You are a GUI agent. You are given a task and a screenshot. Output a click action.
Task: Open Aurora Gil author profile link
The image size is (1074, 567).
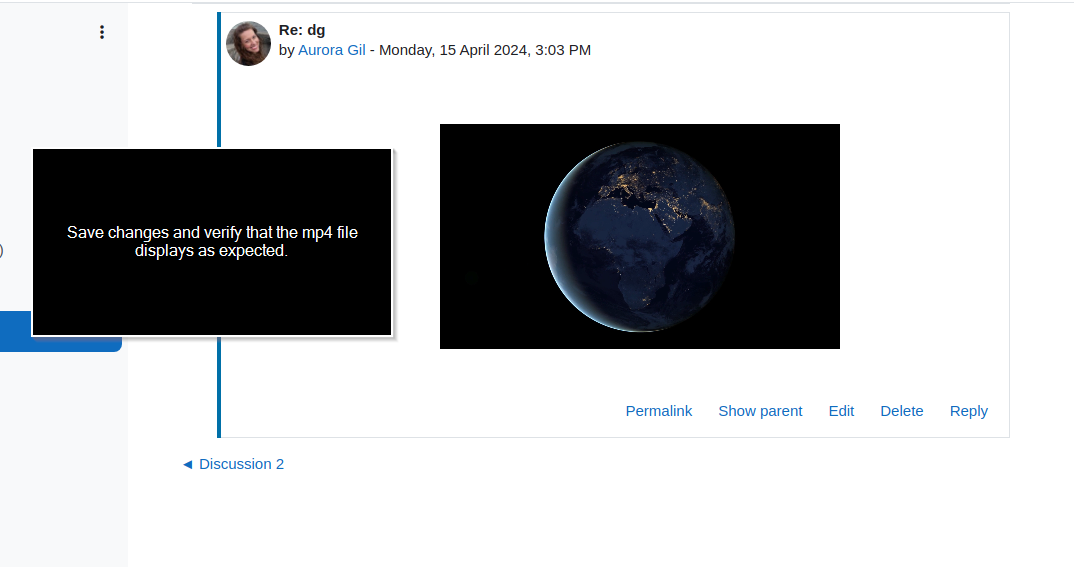tap(332, 50)
